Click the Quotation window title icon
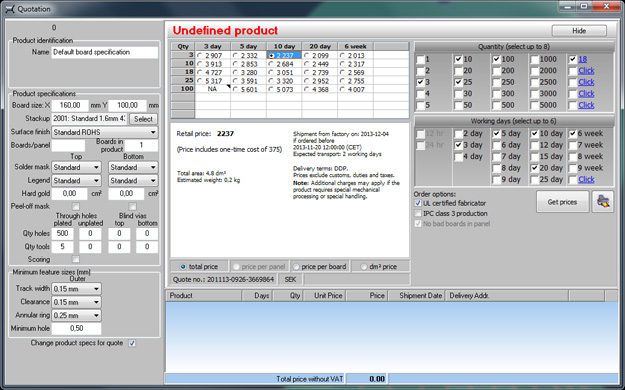625x390 pixels. coord(10,9)
